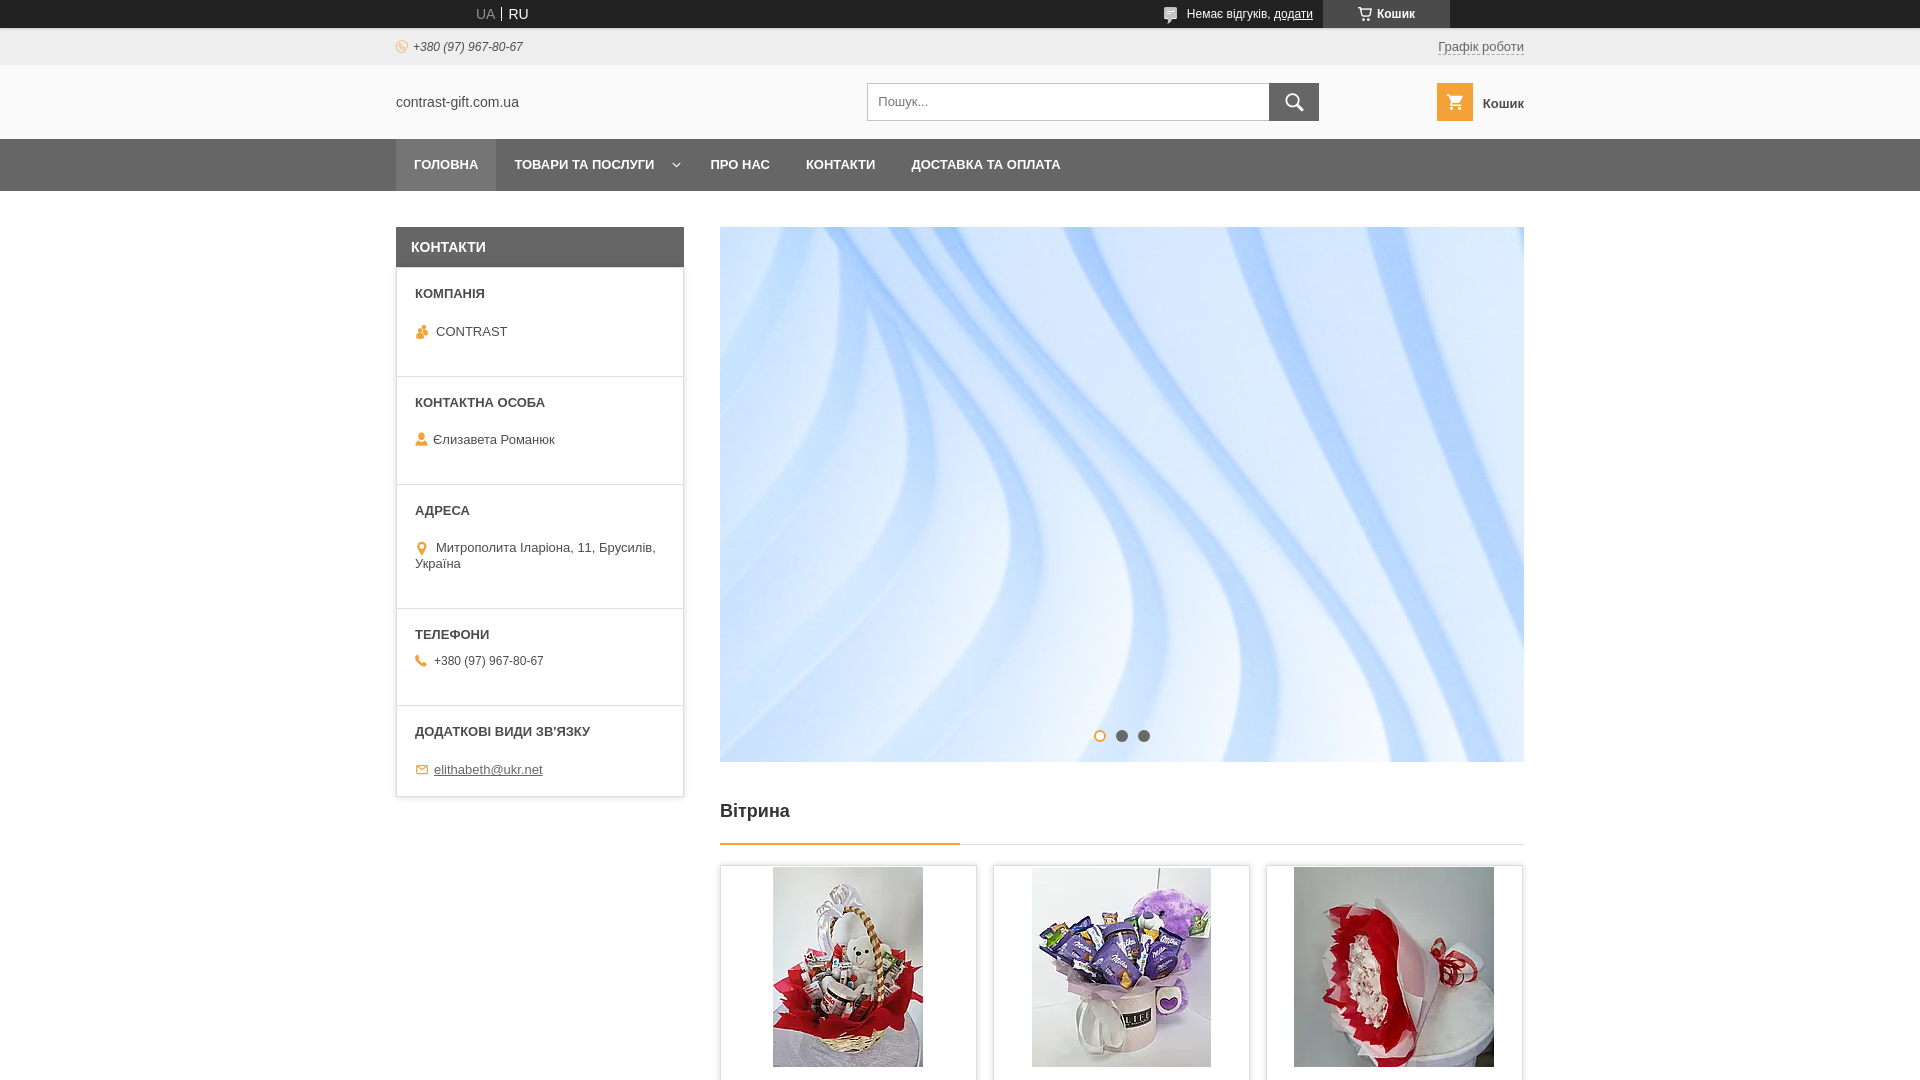Image resolution: width=1920 pixels, height=1080 pixels.
Task: Expand the Графік роботи schedule
Action: pos(1480,47)
